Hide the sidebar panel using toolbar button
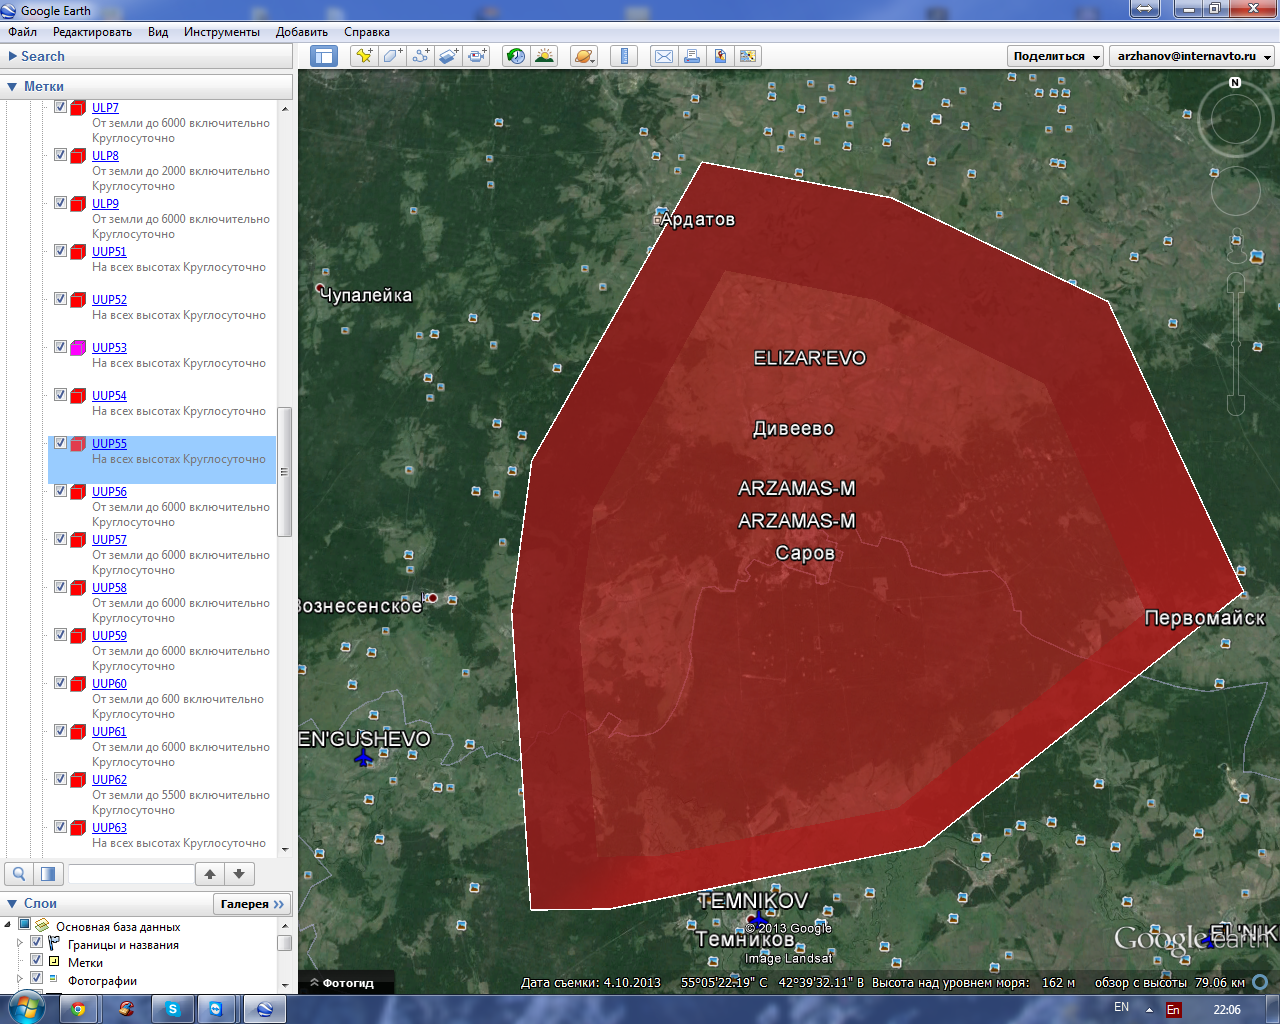The height and width of the screenshot is (1024, 1280). (x=323, y=56)
